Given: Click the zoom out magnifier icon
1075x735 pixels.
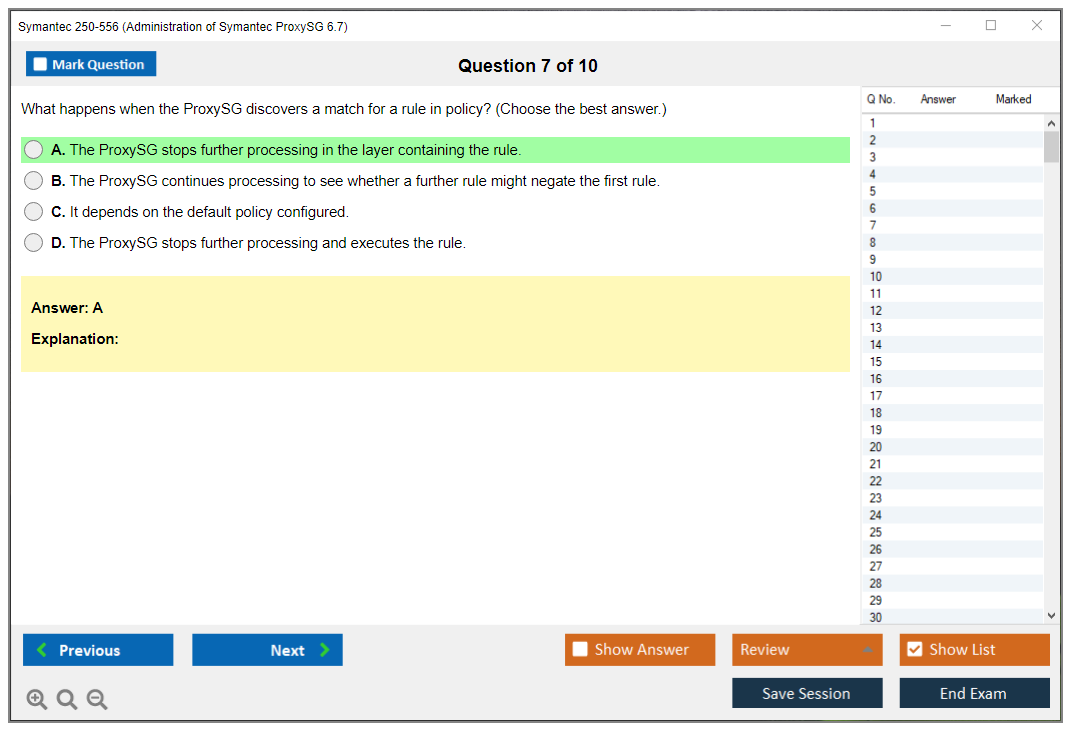Looking at the screenshot, I should pyautogui.click(x=97, y=700).
